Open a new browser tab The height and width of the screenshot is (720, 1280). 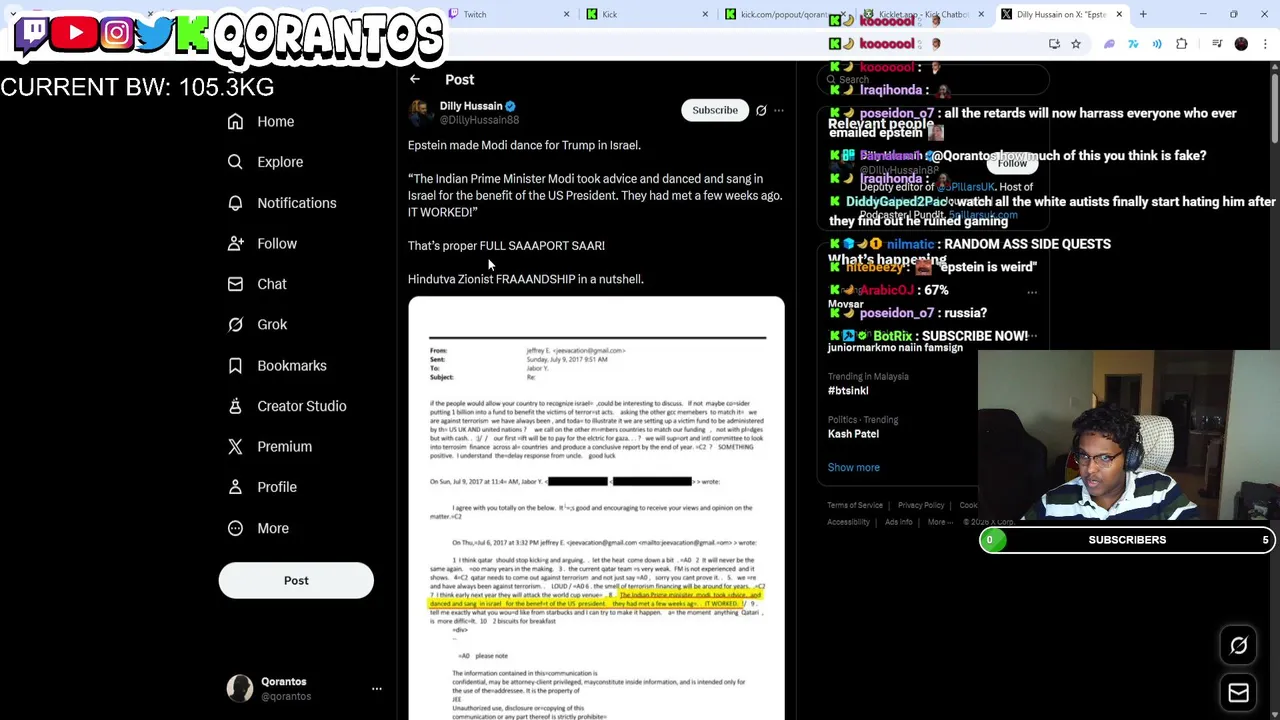pos(1143,14)
